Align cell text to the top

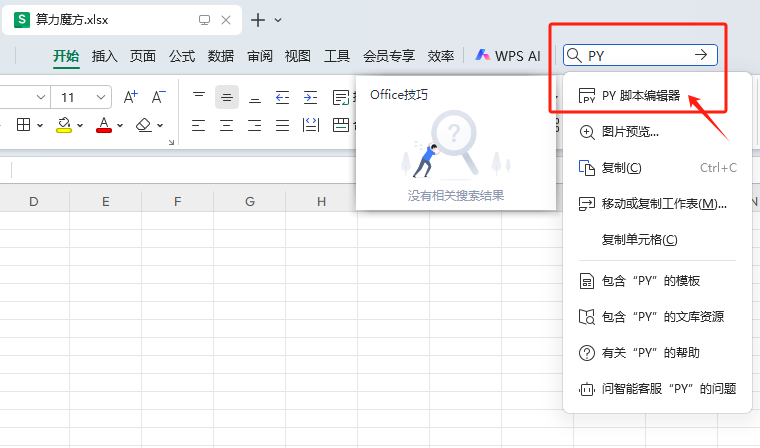(199, 97)
